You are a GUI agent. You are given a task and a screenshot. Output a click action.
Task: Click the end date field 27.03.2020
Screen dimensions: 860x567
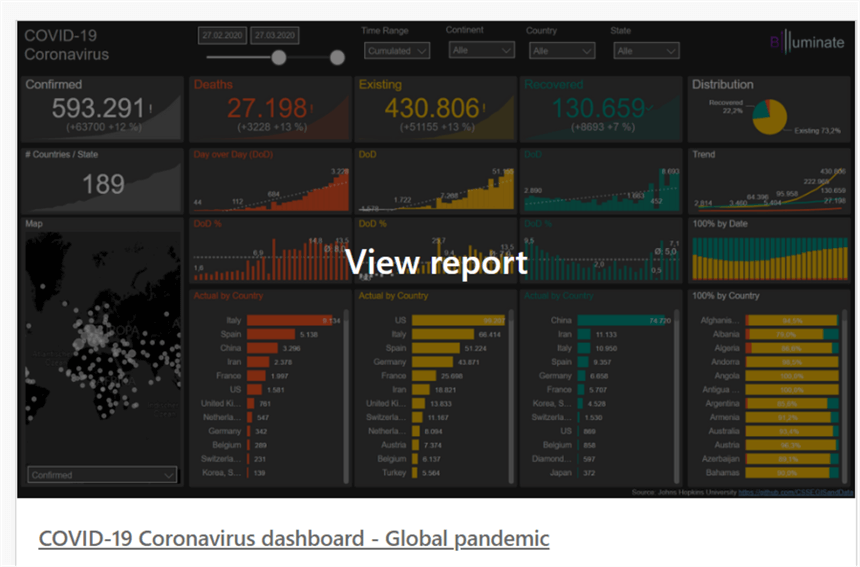(275, 35)
